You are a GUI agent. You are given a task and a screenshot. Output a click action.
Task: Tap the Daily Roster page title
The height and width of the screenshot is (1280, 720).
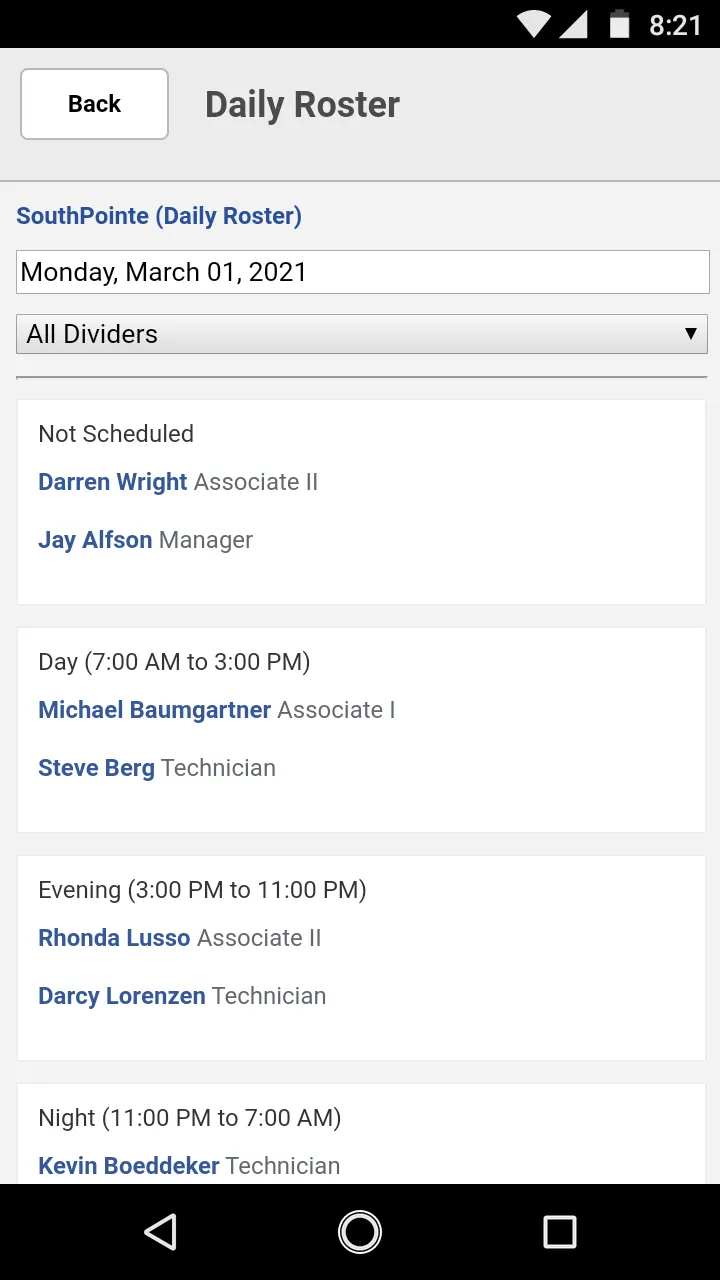(302, 104)
